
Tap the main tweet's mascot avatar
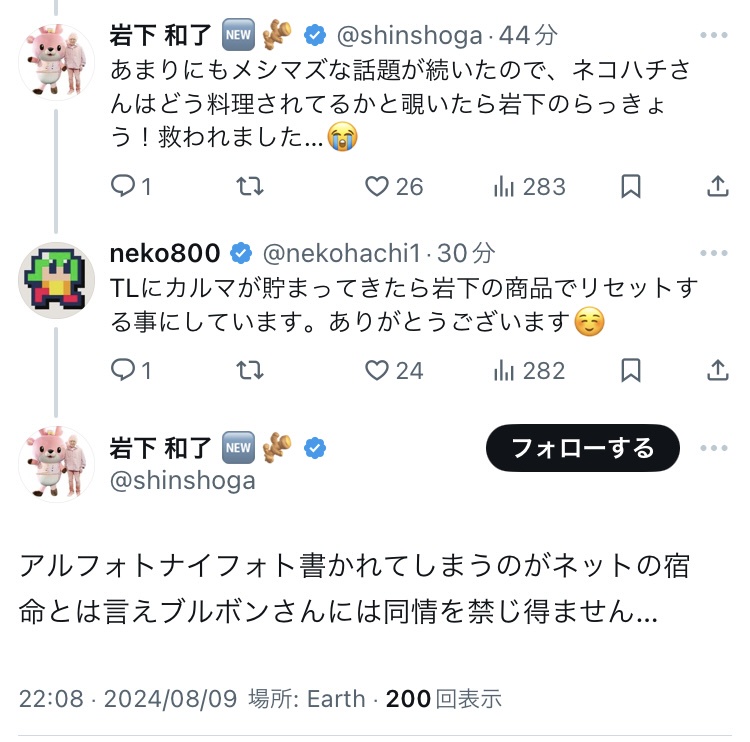57,463
